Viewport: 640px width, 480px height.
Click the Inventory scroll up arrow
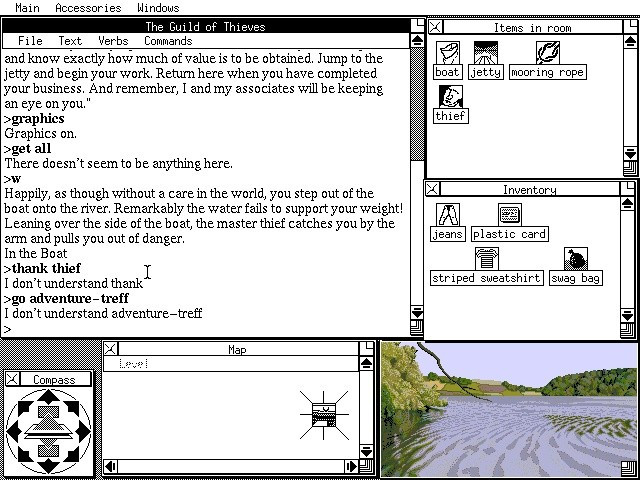(627, 203)
